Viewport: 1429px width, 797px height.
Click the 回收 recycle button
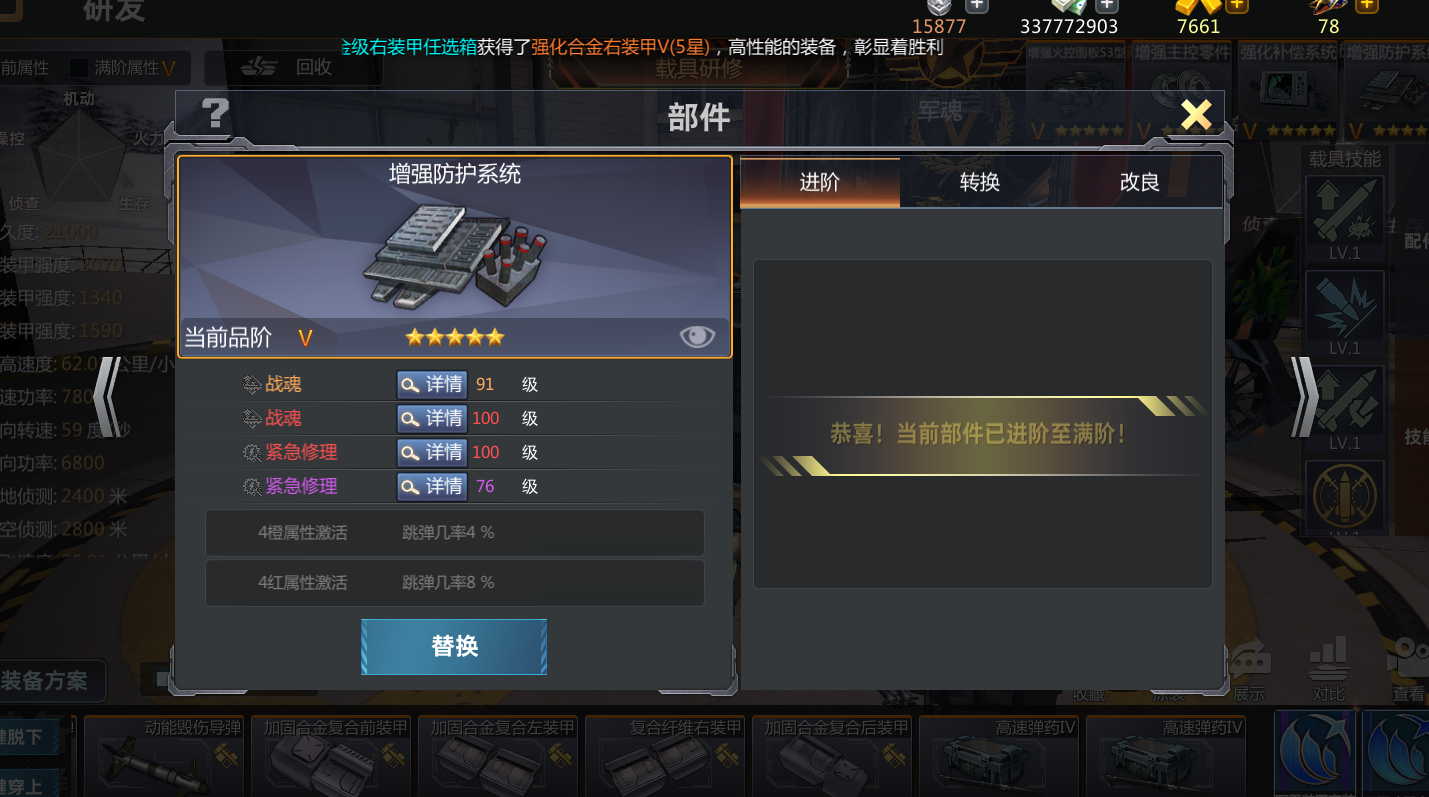289,68
